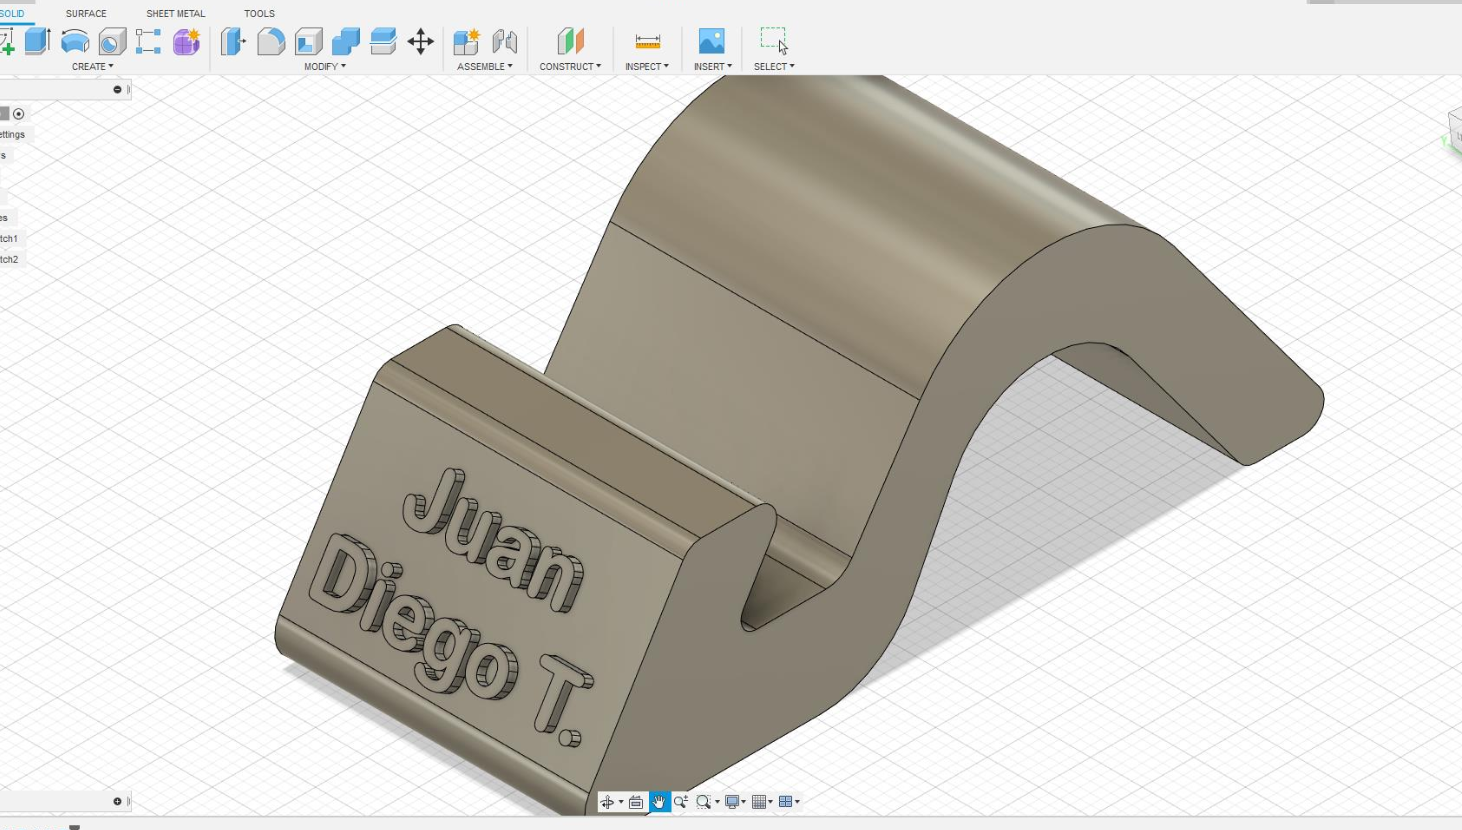Open the Measure tool
1462x830 pixels.
tap(648, 41)
